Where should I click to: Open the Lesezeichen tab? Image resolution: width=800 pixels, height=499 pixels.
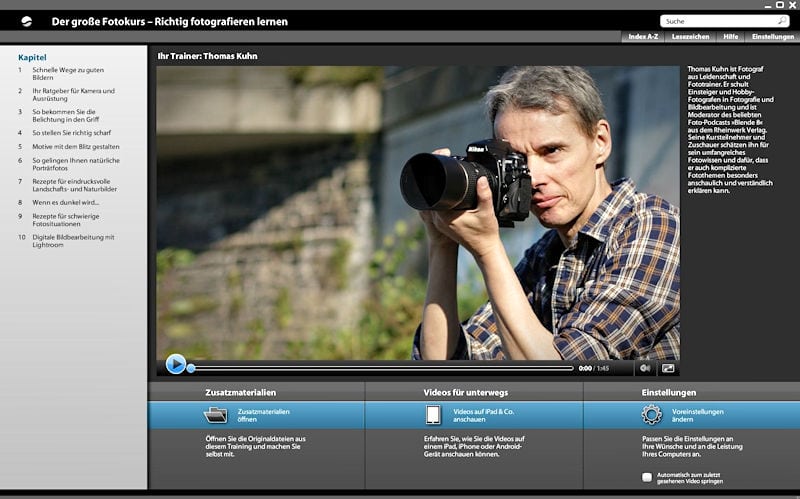point(691,36)
